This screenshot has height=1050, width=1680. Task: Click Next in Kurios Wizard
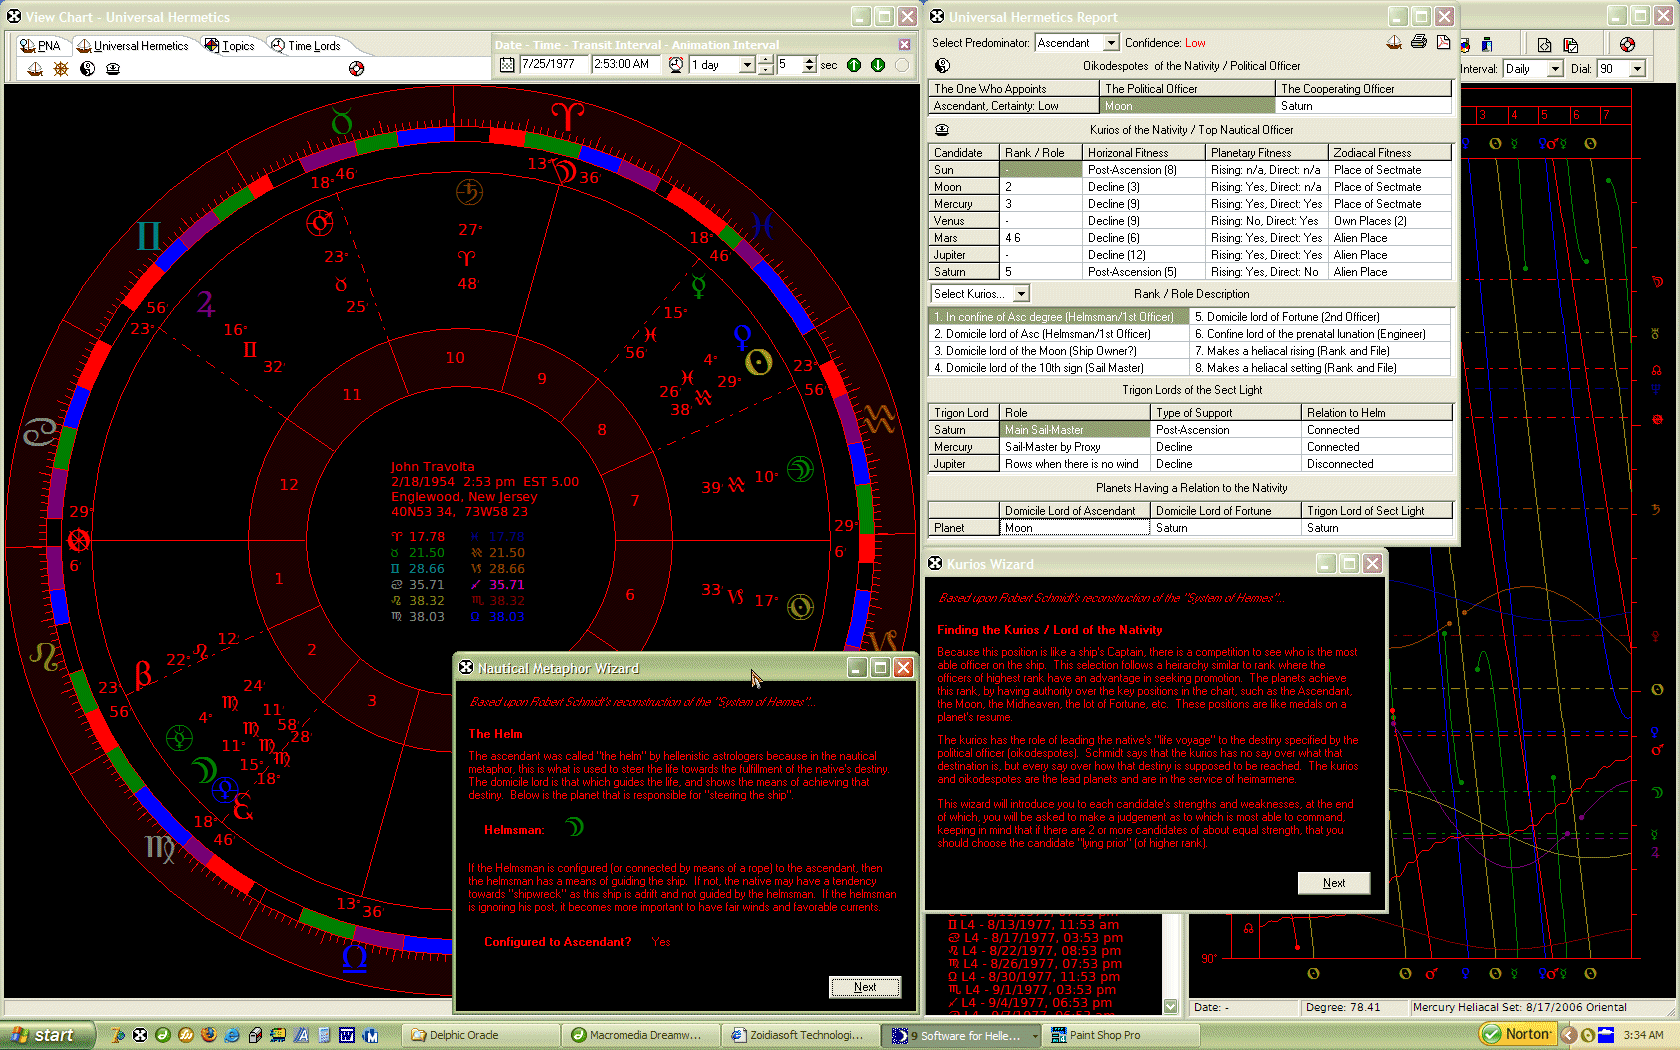click(x=1334, y=883)
